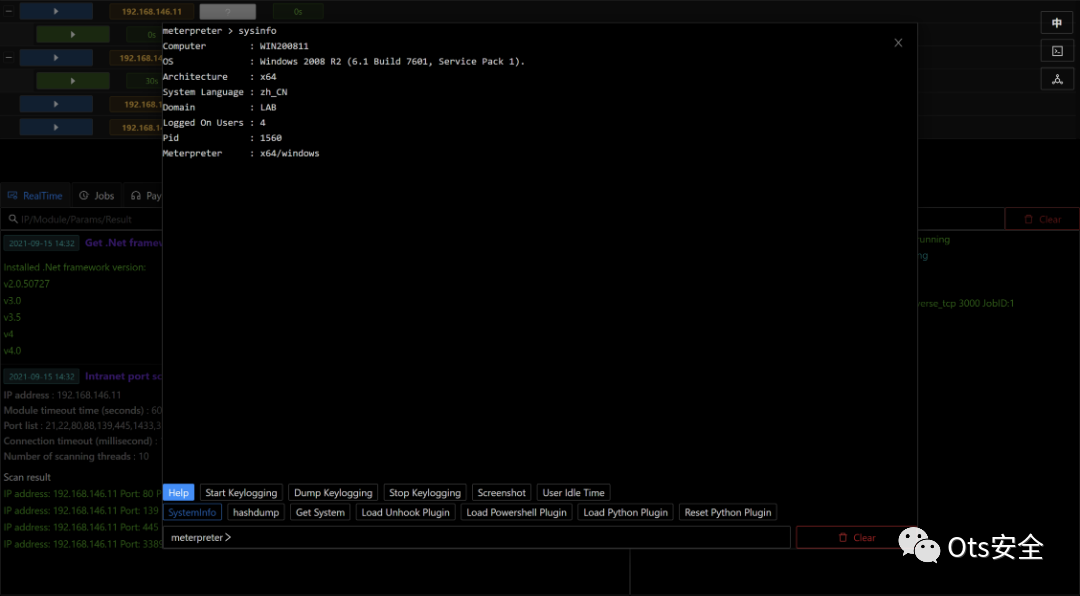The image size is (1080, 596).
Task: Click the green play button beside the 30s tag
Action: (x=72, y=81)
